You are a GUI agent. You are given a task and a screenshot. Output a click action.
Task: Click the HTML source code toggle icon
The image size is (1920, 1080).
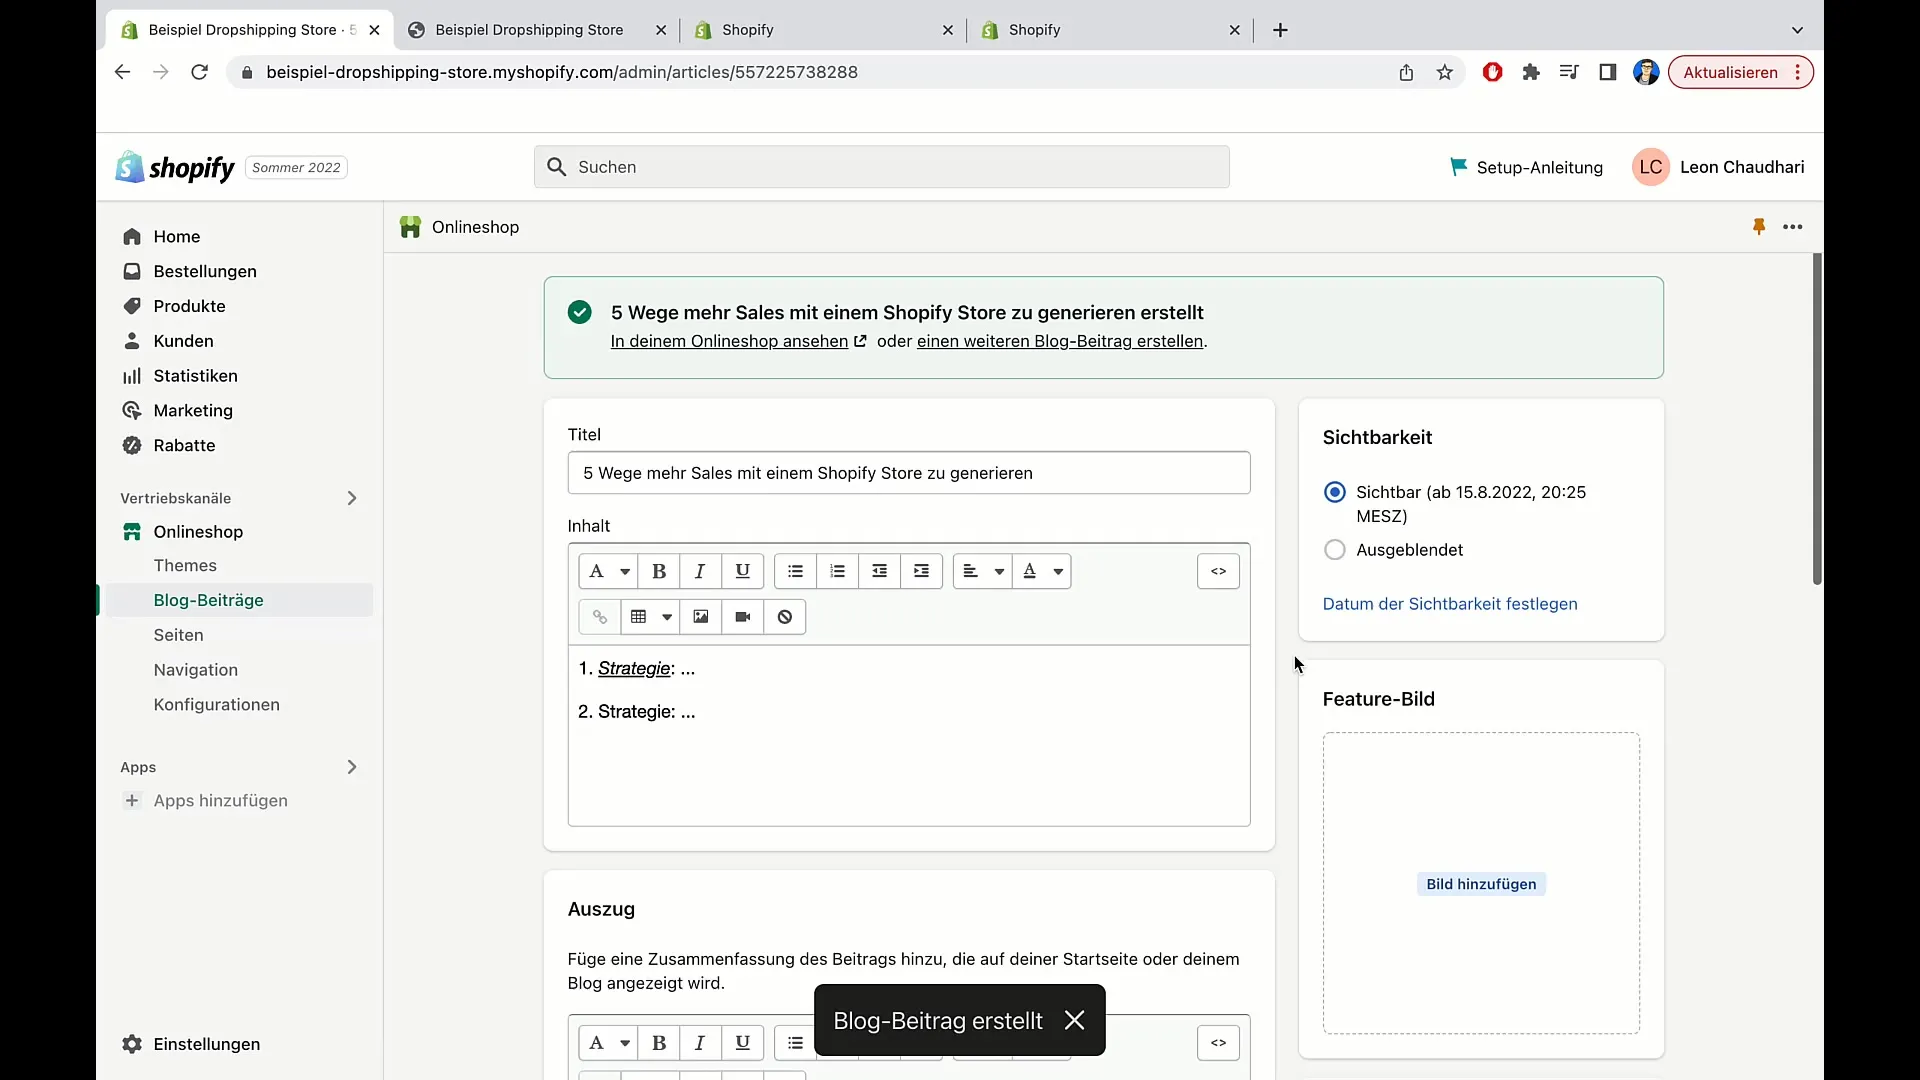click(1217, 571)
